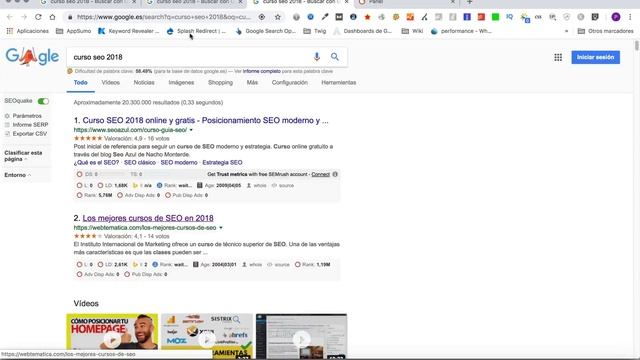Click the green square extension icon
Image resolution: width=640 pixels, height=360 pixels.
coord(495,17)
